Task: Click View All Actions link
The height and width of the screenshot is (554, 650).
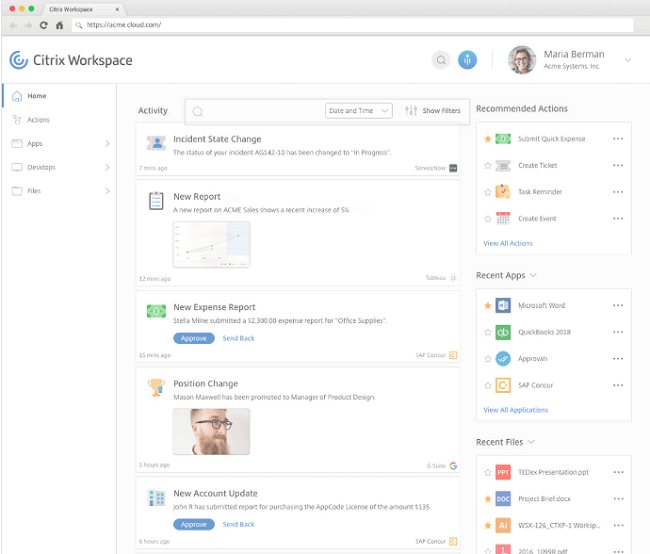Action: (508, 243)
